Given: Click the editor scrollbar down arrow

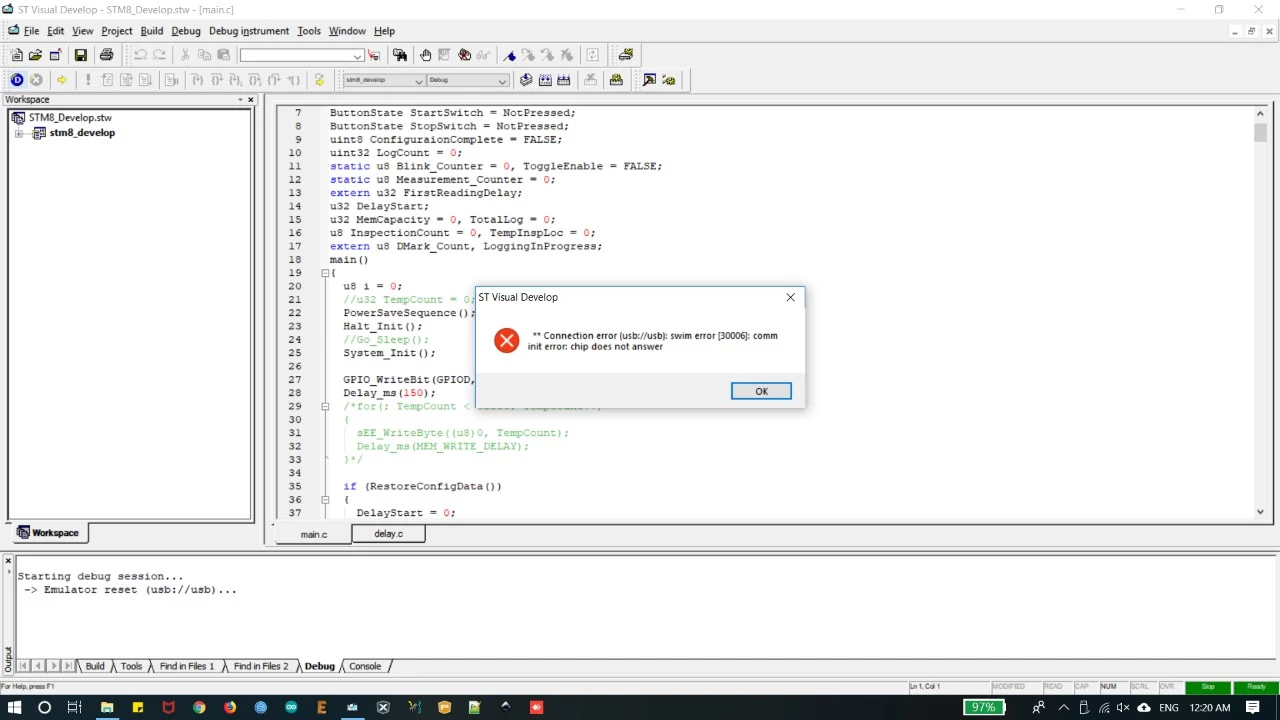Looking at the screenshot, I should [x=1260, y=512].
